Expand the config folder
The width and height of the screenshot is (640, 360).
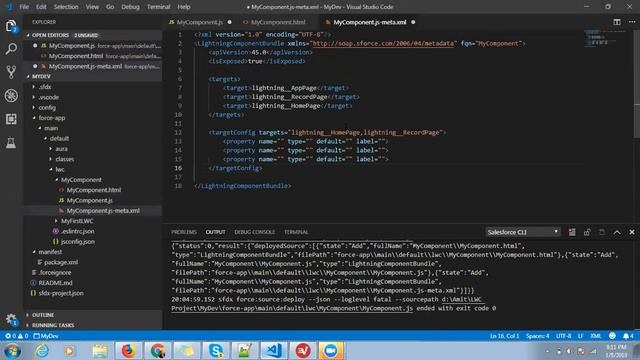click(93, 107)
